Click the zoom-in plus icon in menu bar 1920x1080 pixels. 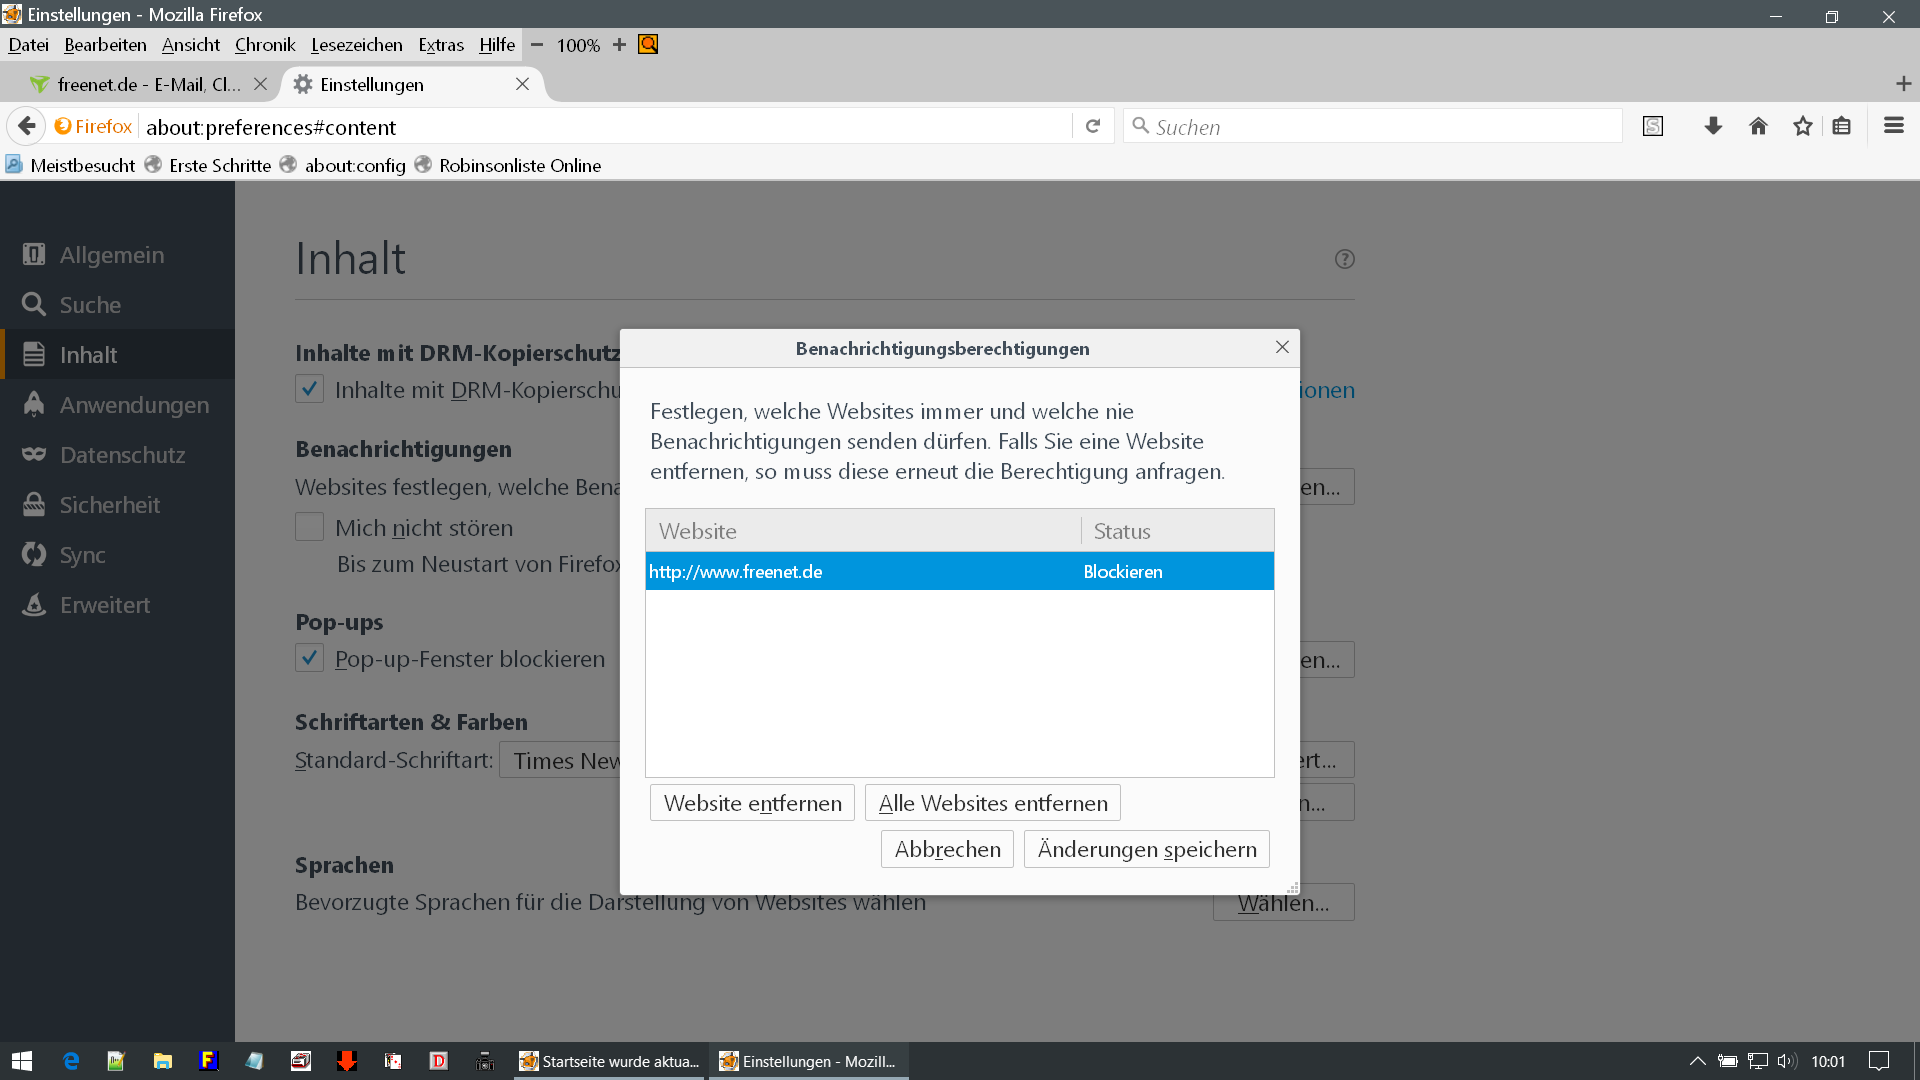[619, 45]
